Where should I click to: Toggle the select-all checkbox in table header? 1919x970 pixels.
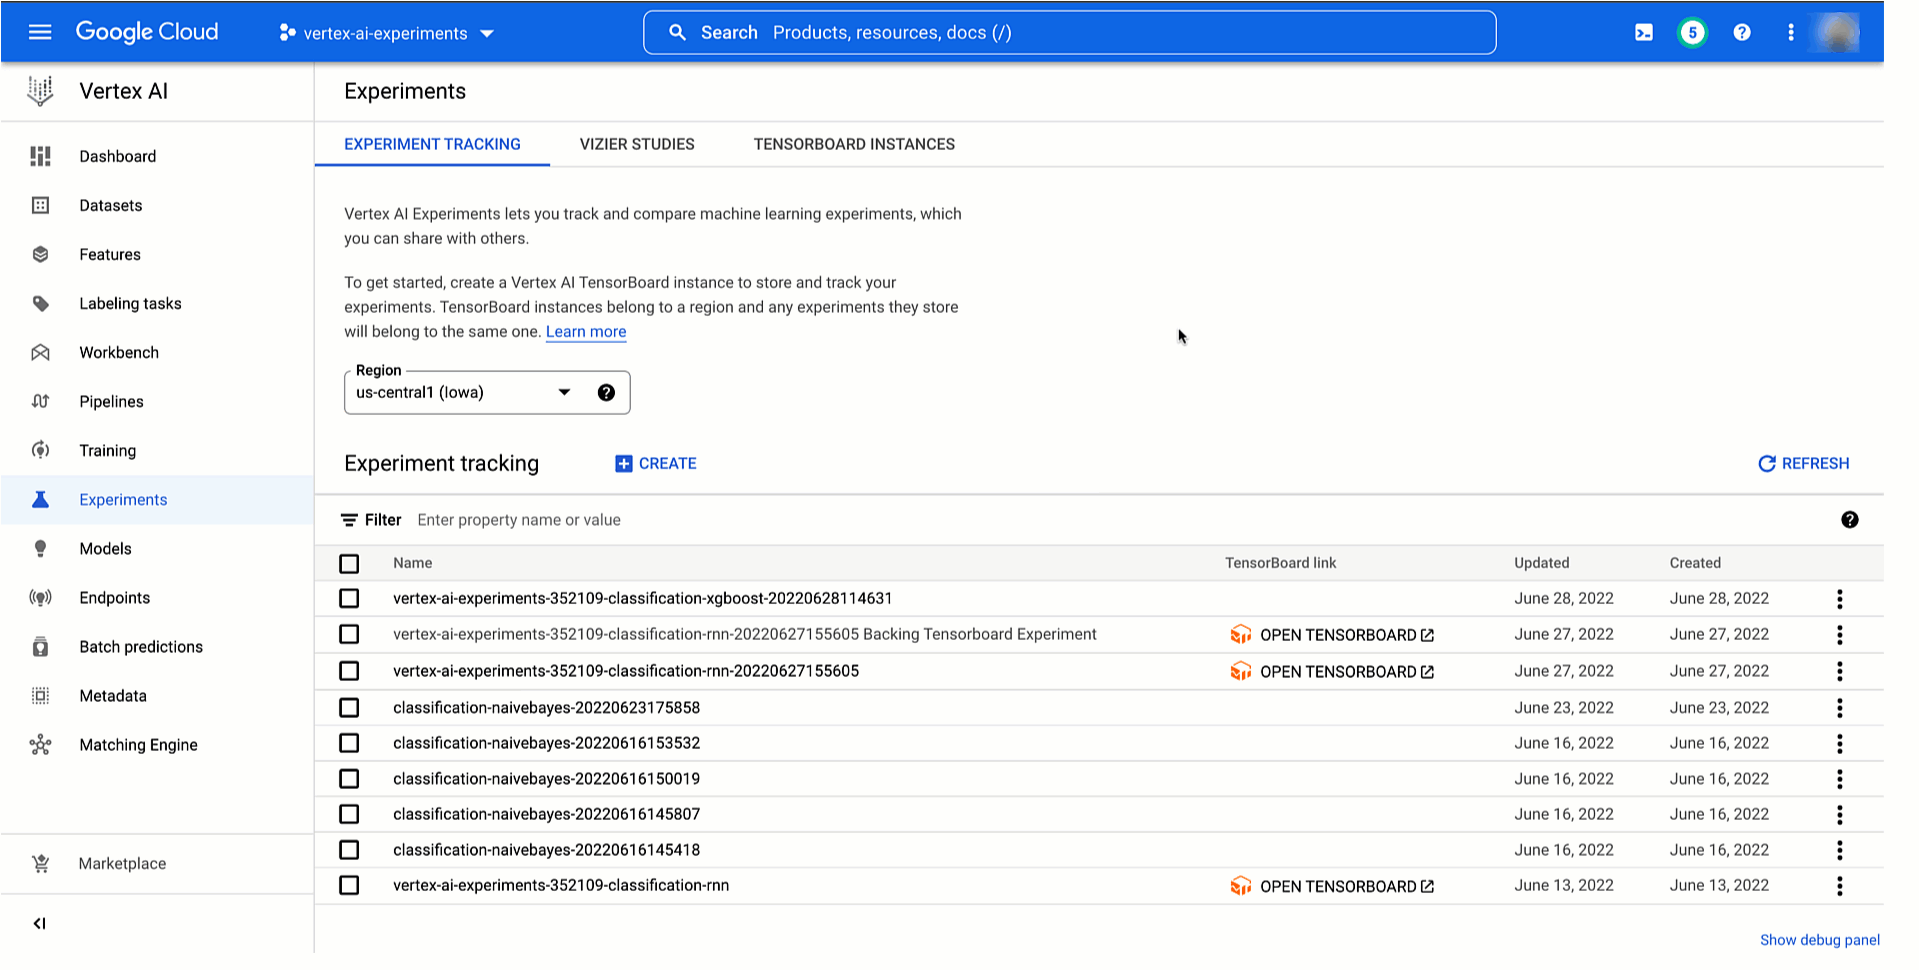coord(349,563)
